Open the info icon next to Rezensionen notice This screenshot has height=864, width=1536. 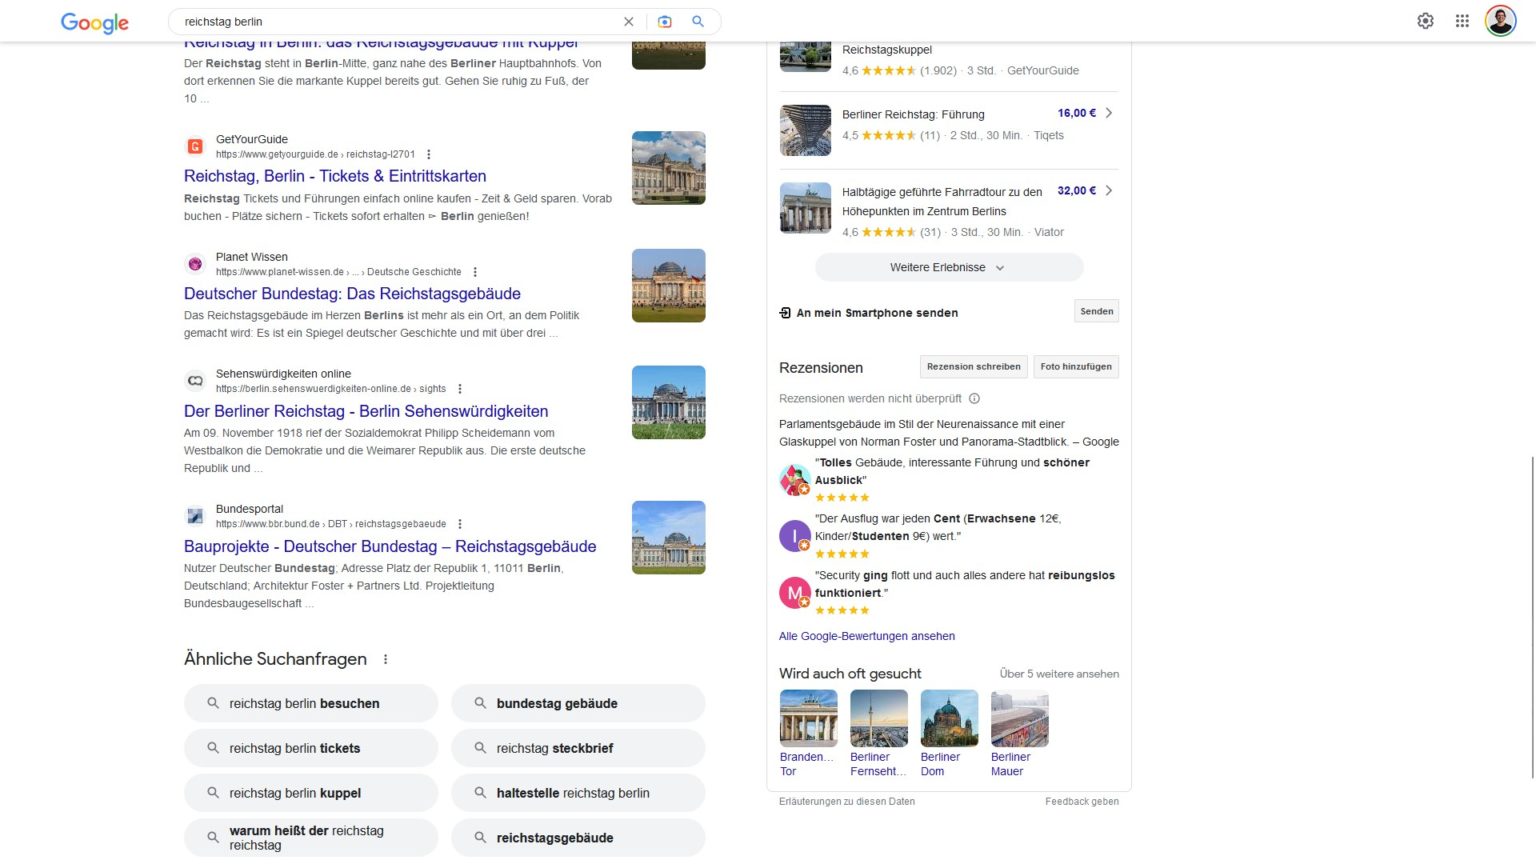974,398
